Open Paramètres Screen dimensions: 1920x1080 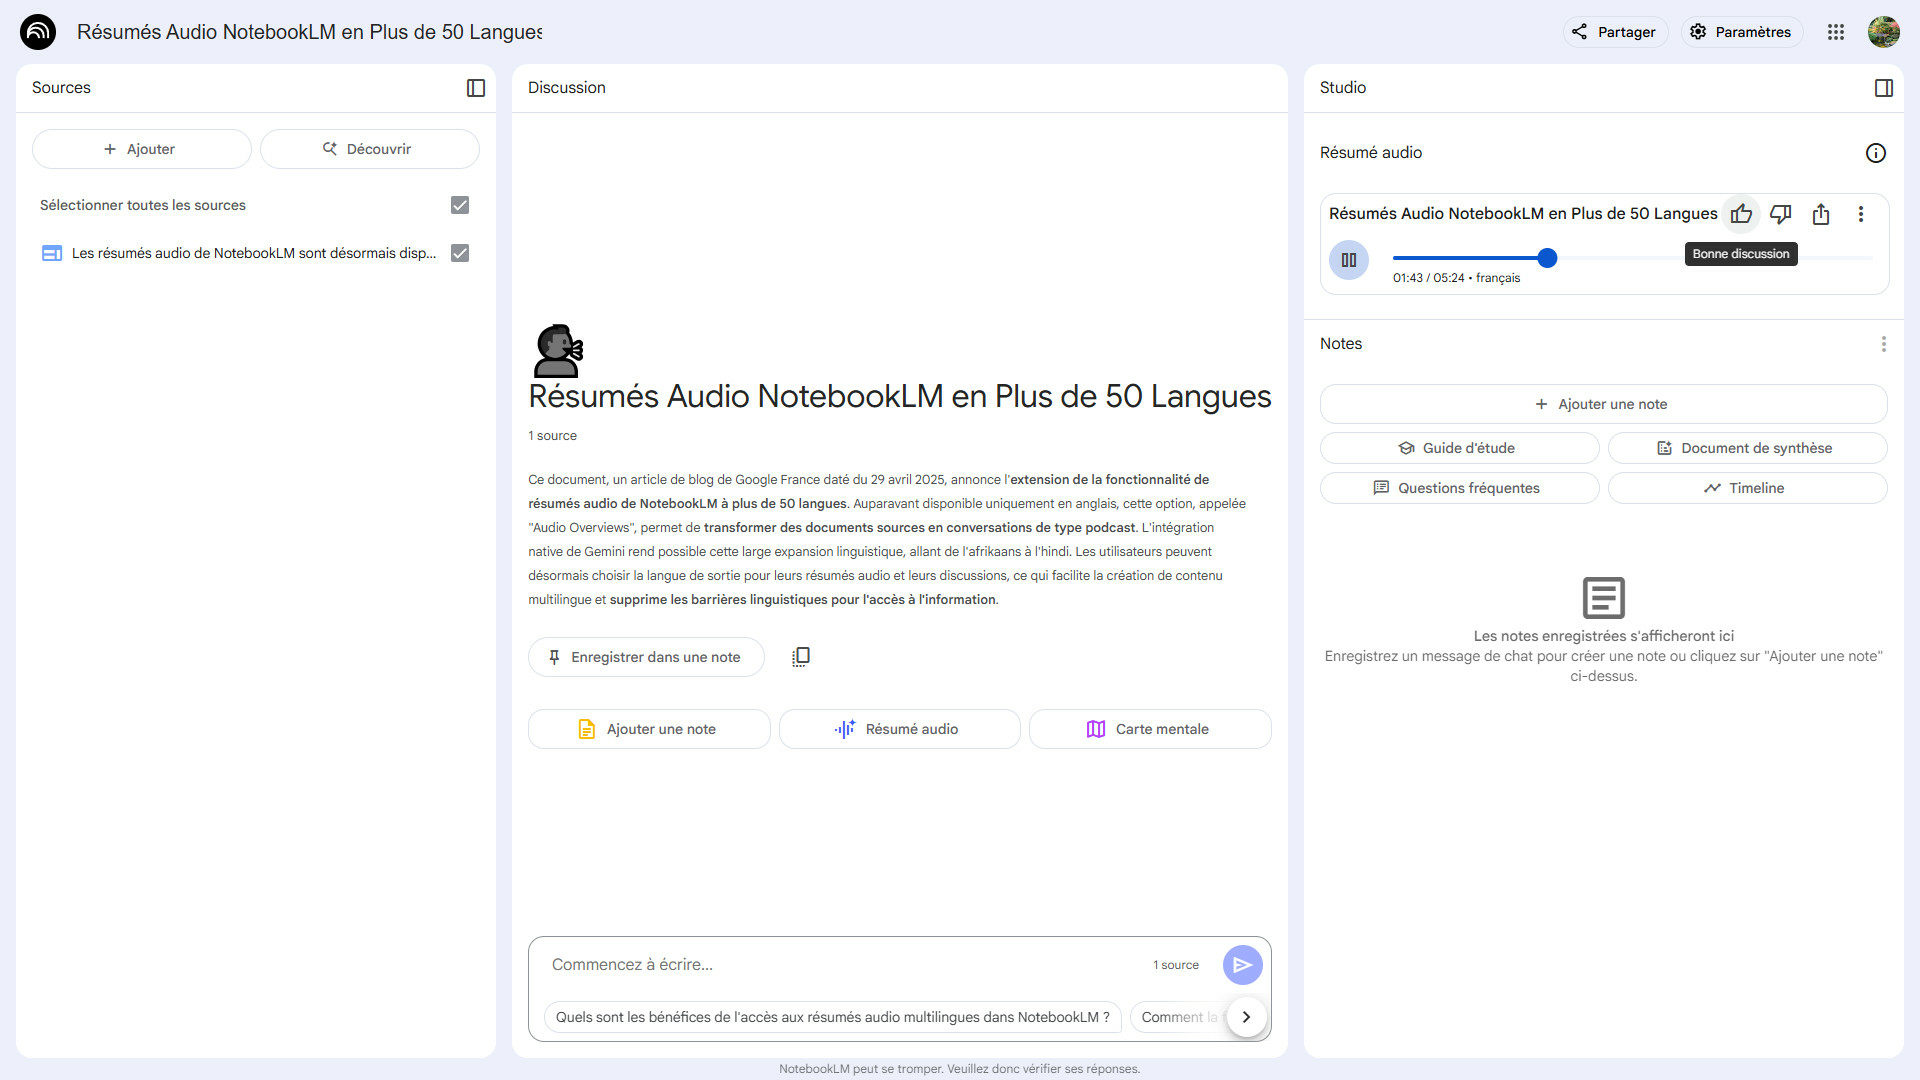[x=1742, y=32]
